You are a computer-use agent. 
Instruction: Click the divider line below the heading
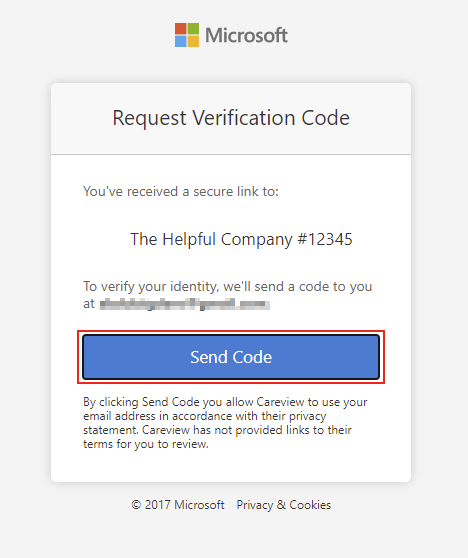pyautogui.click(x=231, y=154)
